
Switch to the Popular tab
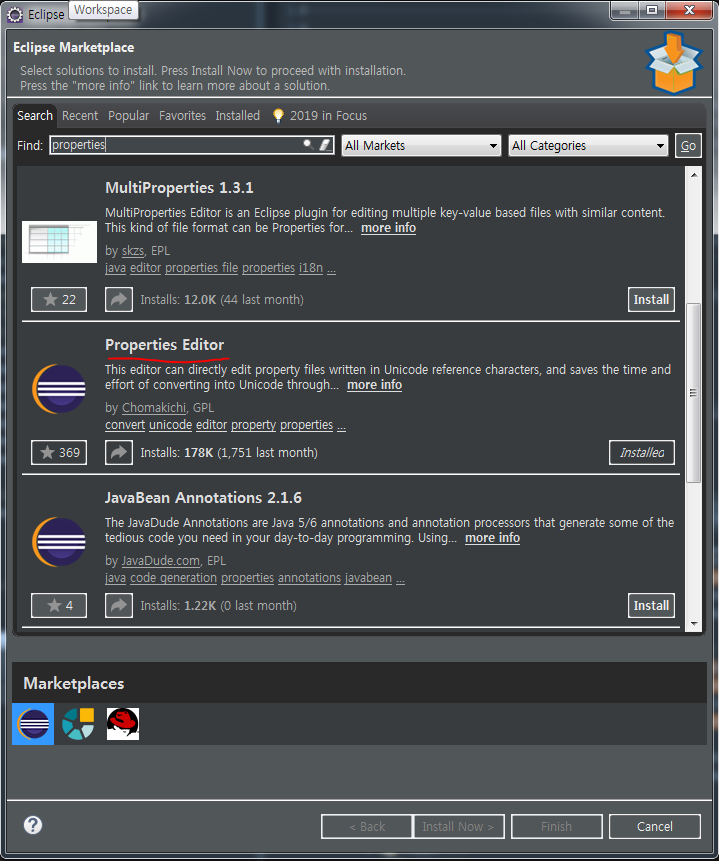click(x=129, y=115)
